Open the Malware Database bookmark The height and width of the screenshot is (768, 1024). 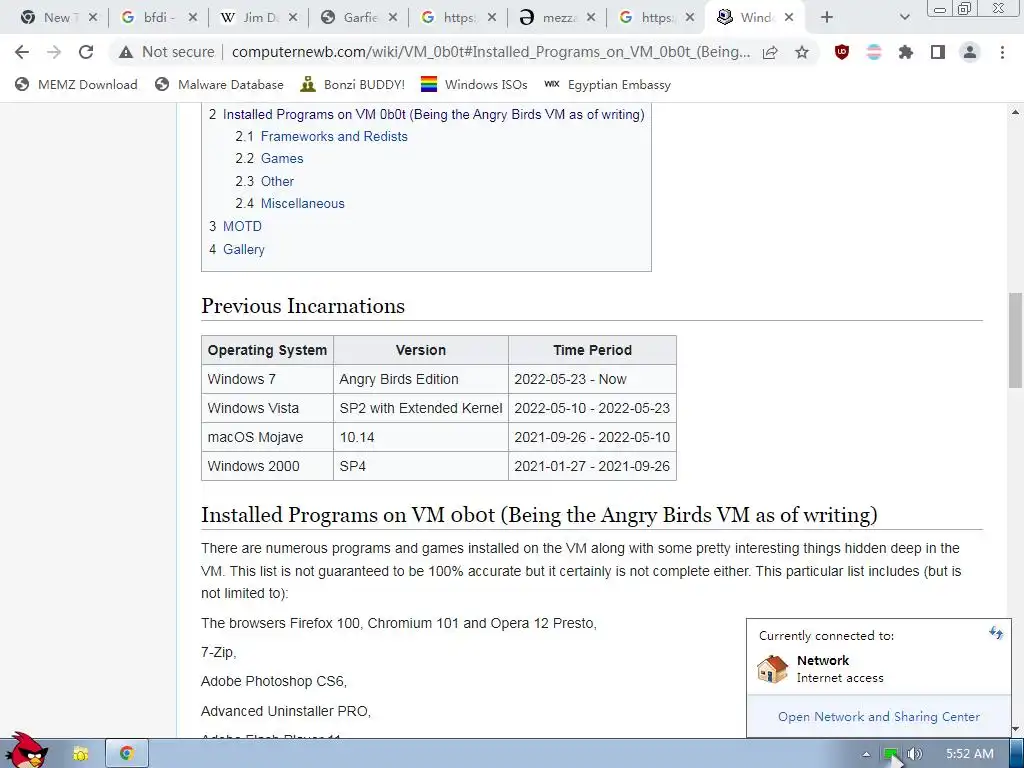click(219, 85)
